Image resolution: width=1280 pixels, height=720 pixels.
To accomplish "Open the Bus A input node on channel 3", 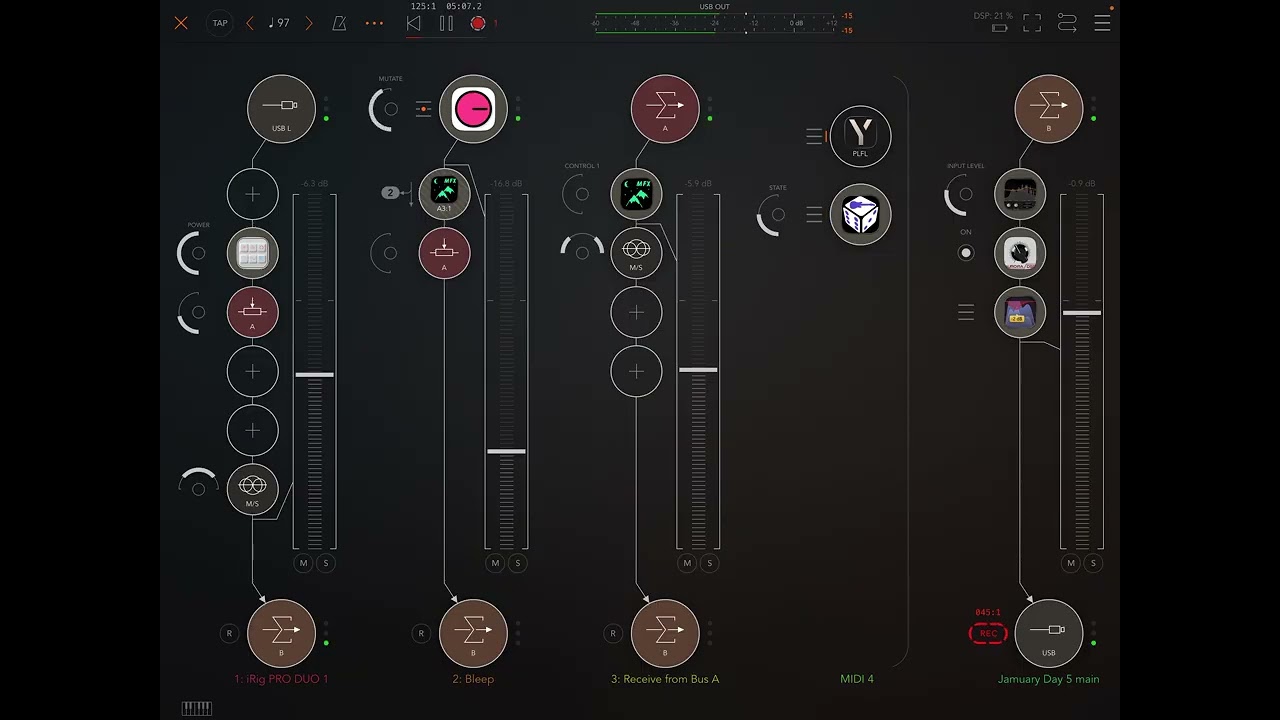I will tap(665, 109).
